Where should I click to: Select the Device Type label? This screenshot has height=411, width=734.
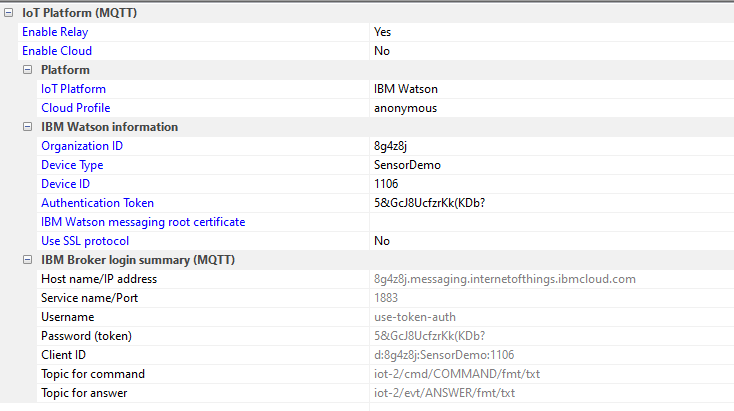pyautogui.click(x=72, y=165)
